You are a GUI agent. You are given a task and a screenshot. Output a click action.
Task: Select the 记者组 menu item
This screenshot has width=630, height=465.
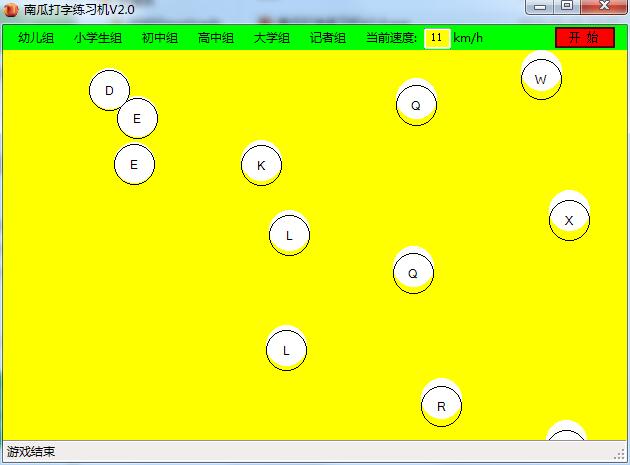tap(328, 38)
